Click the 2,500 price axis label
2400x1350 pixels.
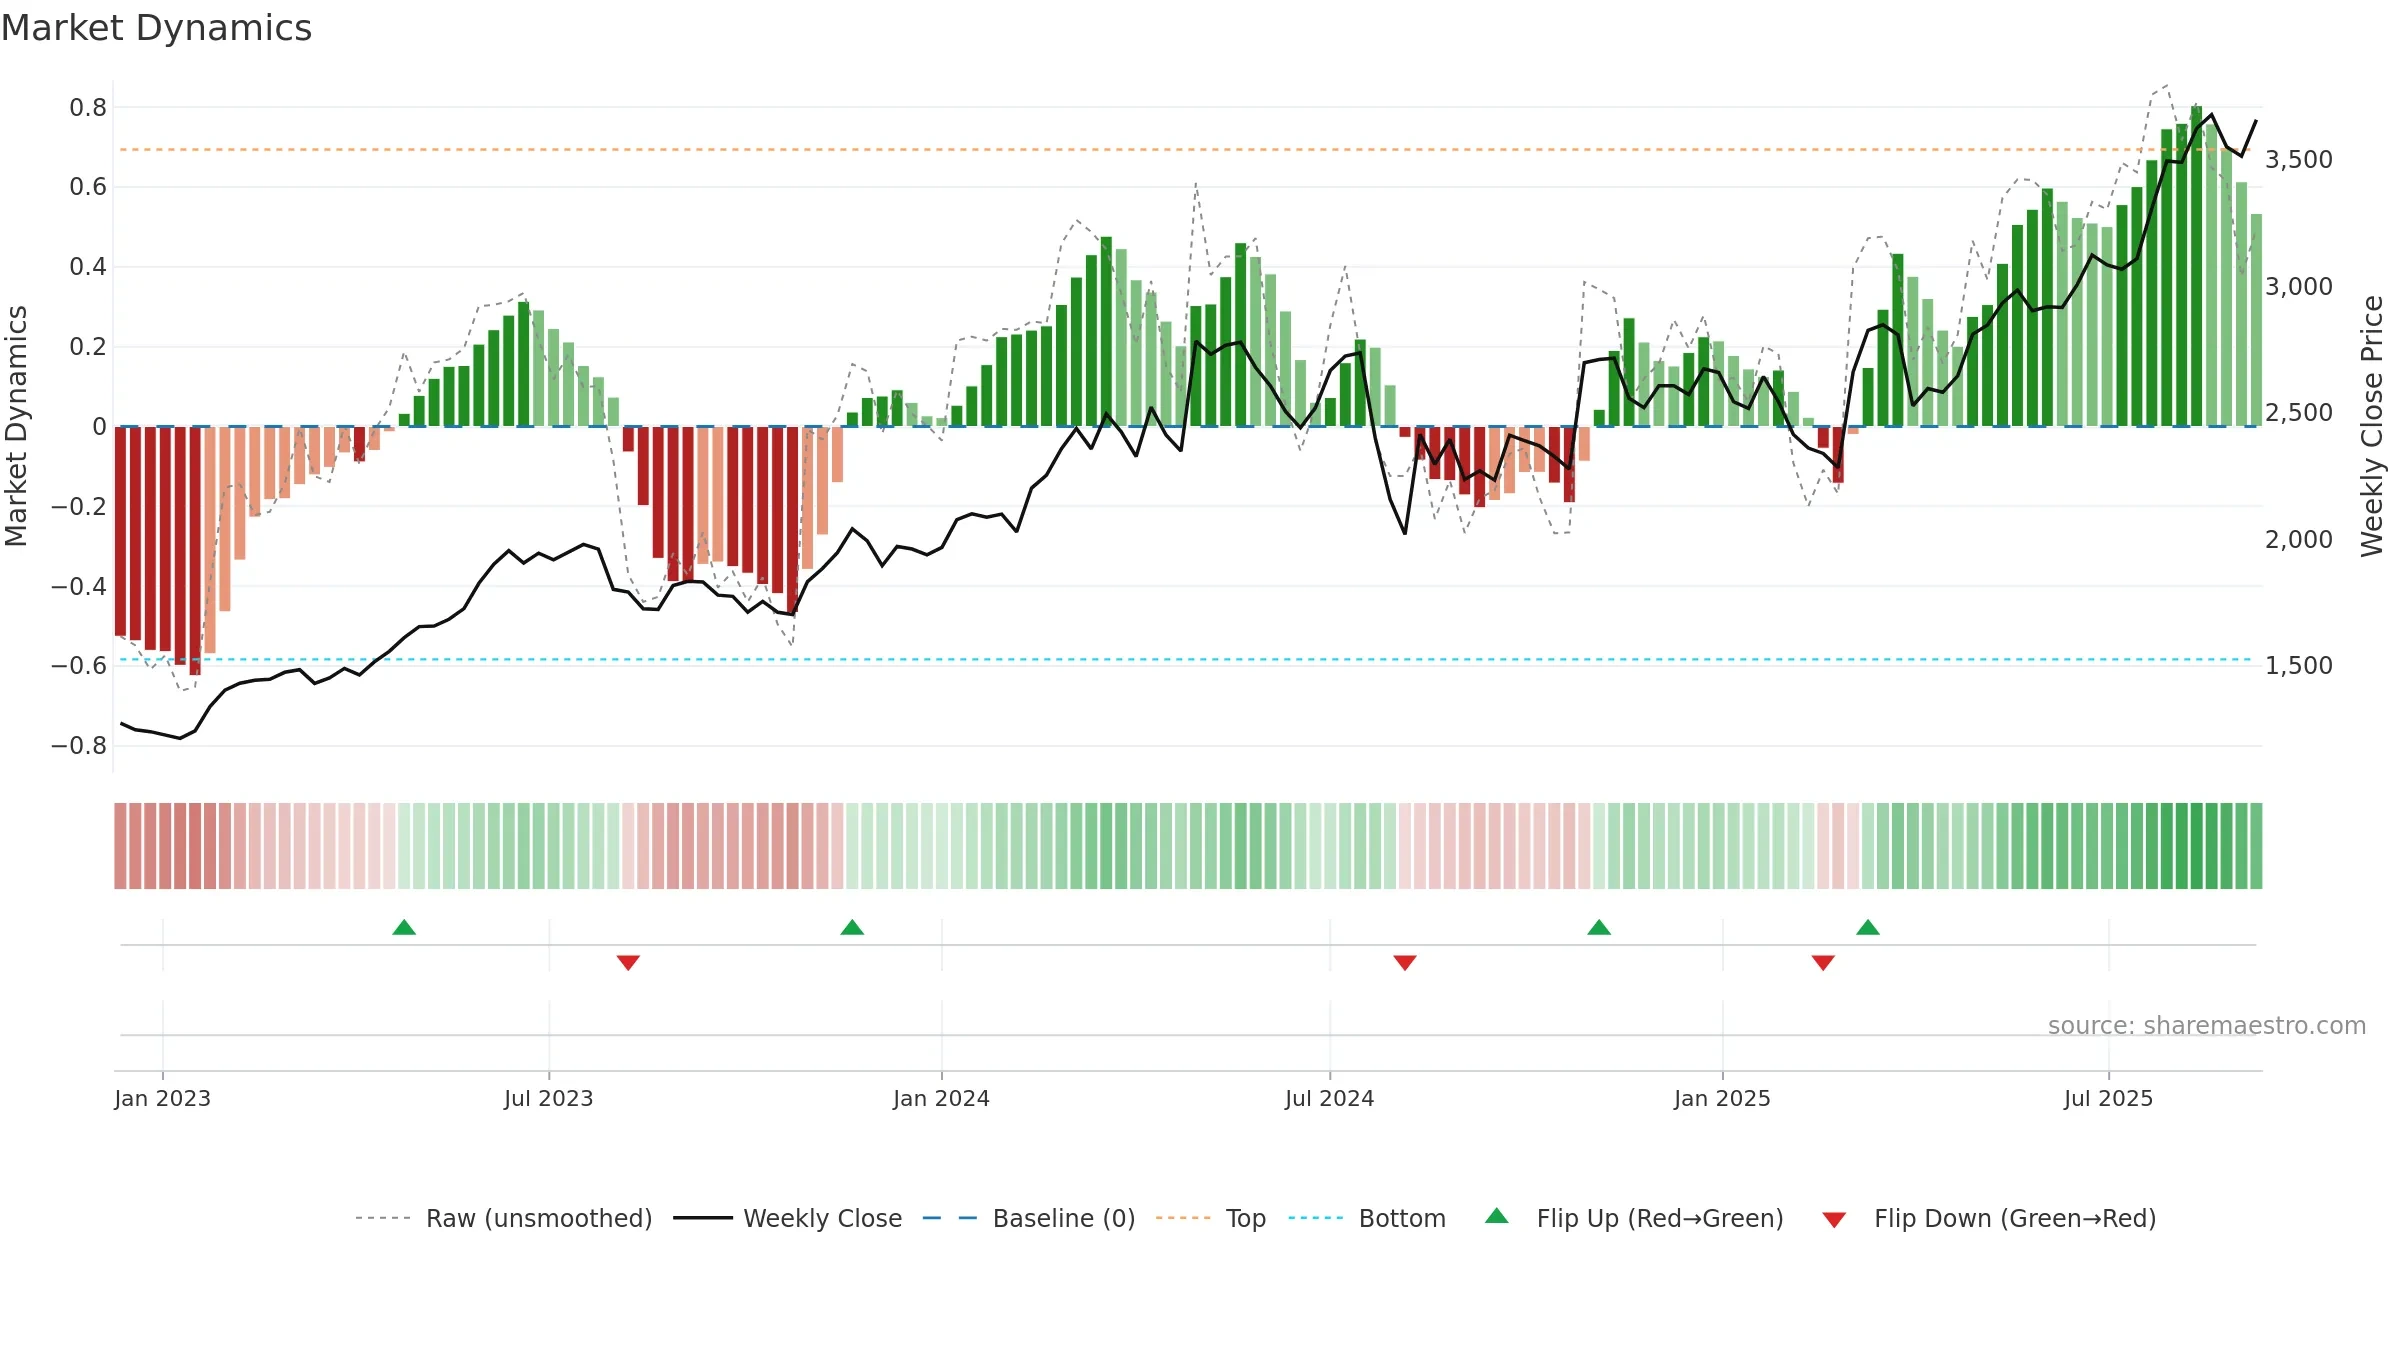2299,413
